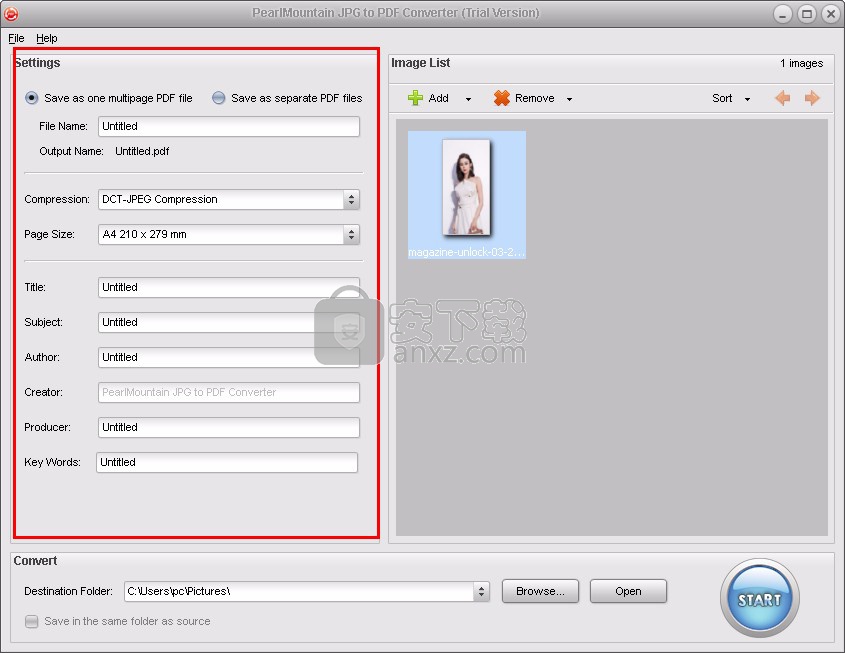
Task: Close the converter window
Action: 831,14
